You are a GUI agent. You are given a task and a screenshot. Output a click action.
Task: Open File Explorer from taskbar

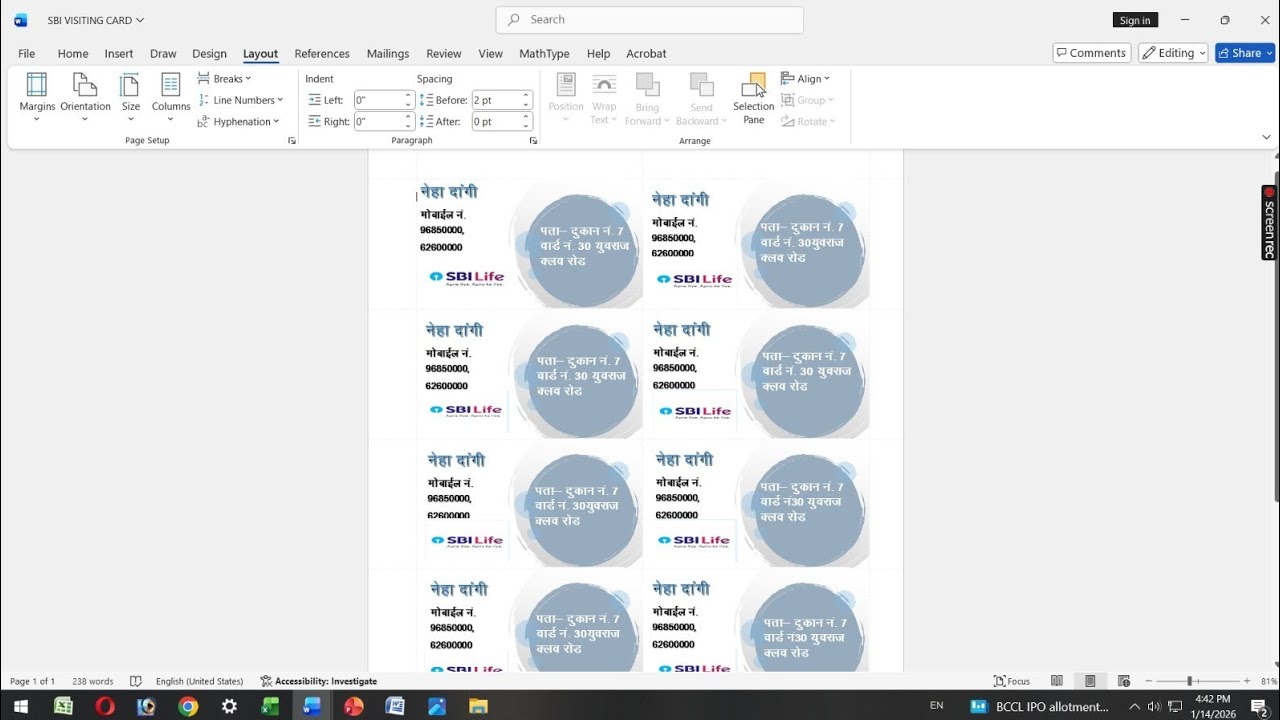click(478, 706)
